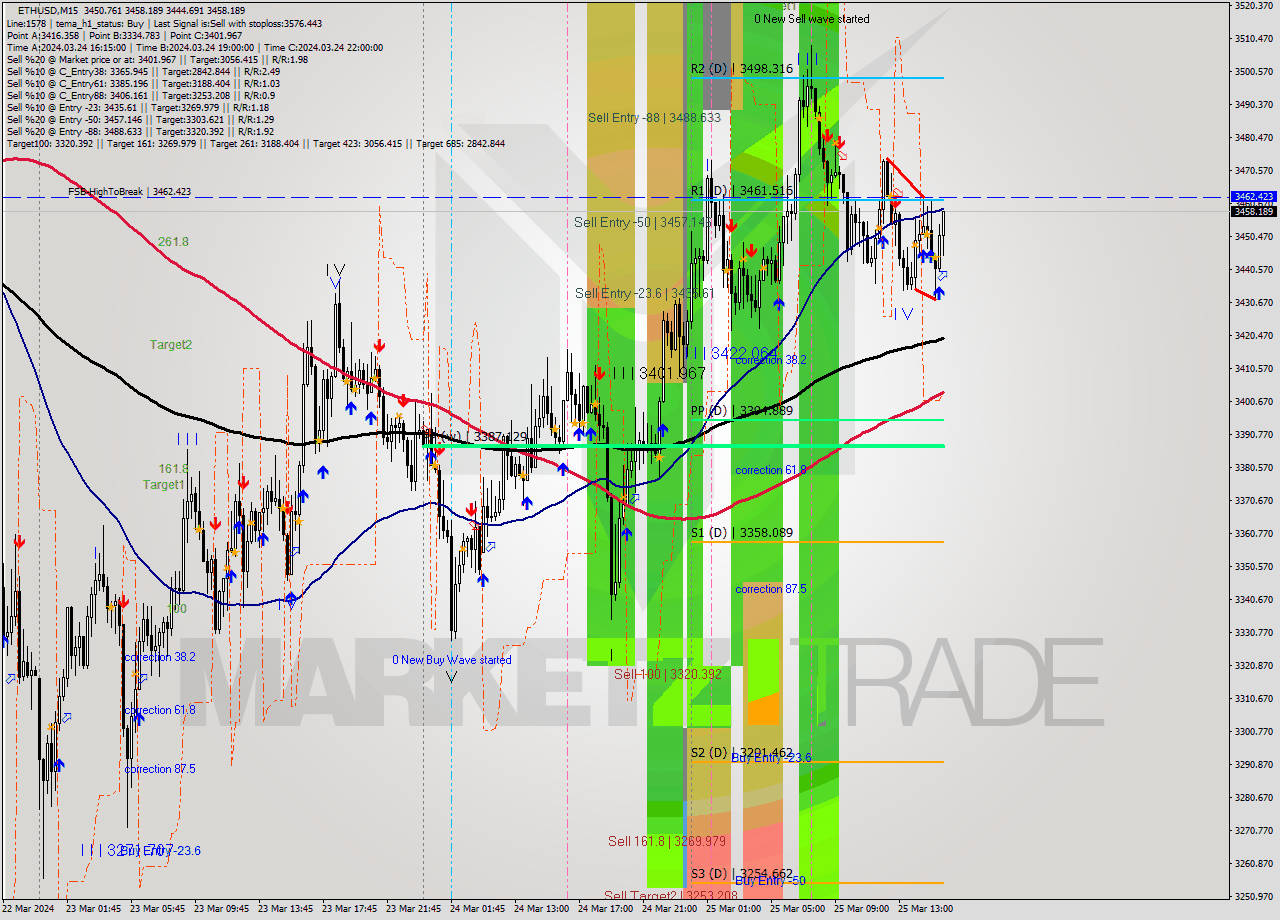Select the '0 New Sell wave started' text
Image resolution: width=1280 pixels, height=920 pixels.
coord(812,19)
